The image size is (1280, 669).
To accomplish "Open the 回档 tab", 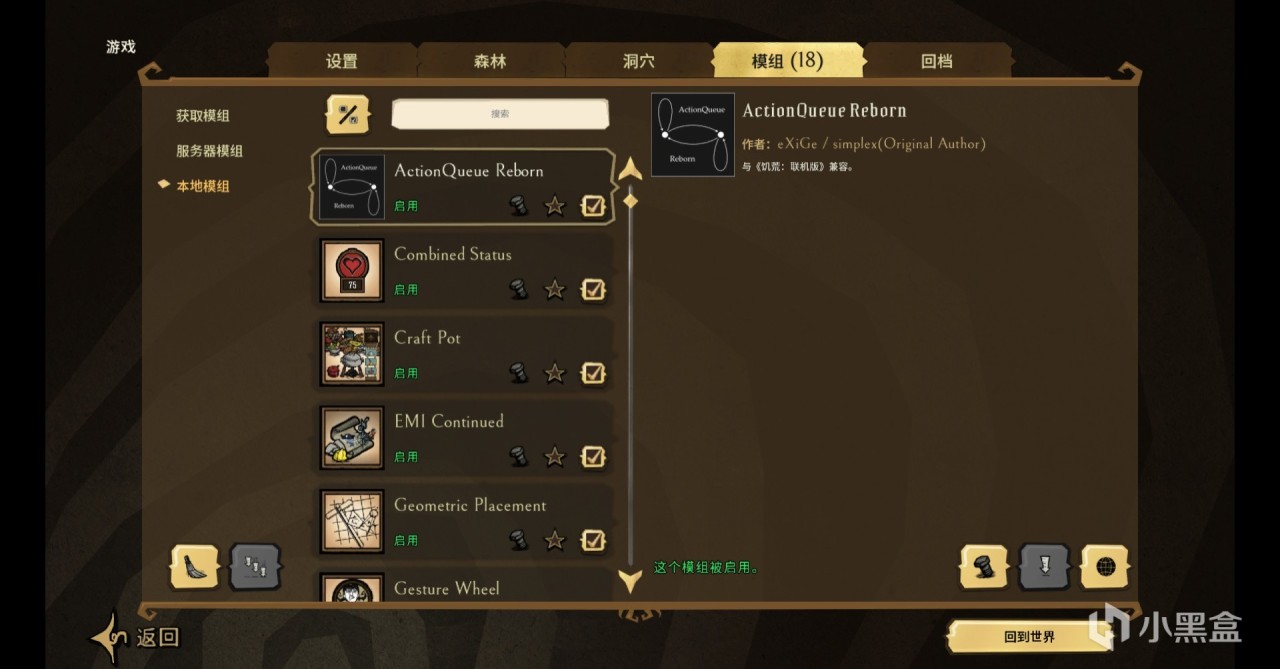I will tap(937, 61).
